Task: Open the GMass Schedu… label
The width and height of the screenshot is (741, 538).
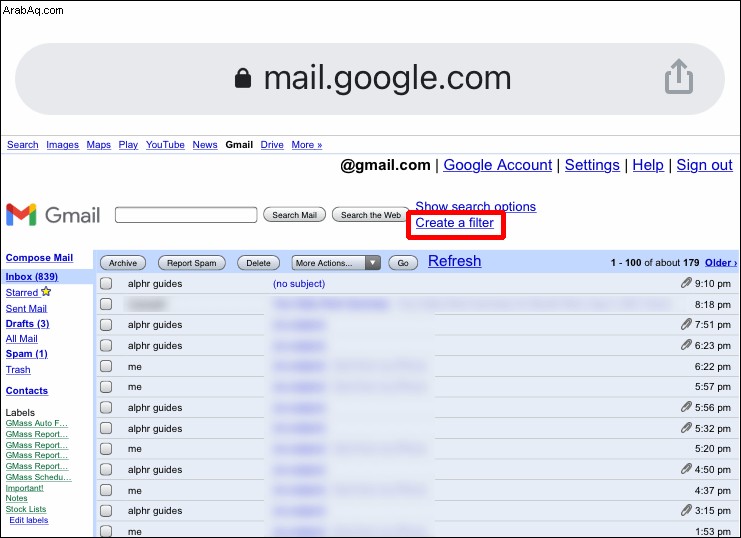Action: [x=39, y=477]
